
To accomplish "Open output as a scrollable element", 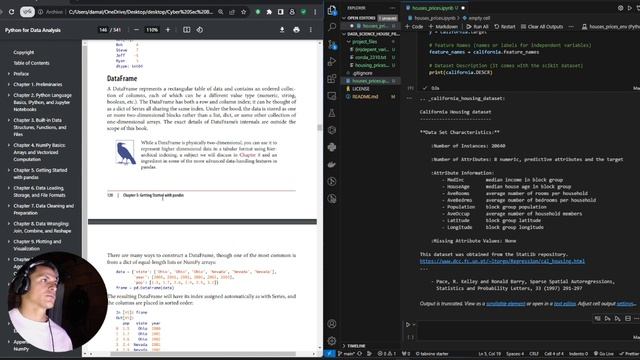I will tap(506, 304).
